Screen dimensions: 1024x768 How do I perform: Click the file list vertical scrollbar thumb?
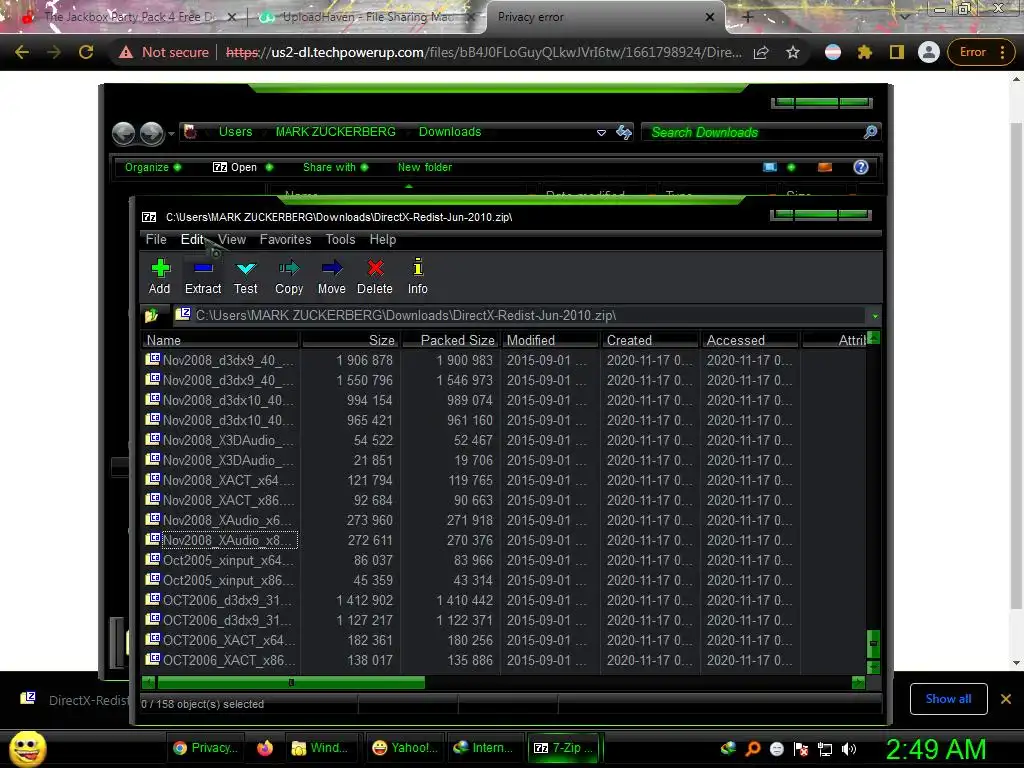(873, 644)
